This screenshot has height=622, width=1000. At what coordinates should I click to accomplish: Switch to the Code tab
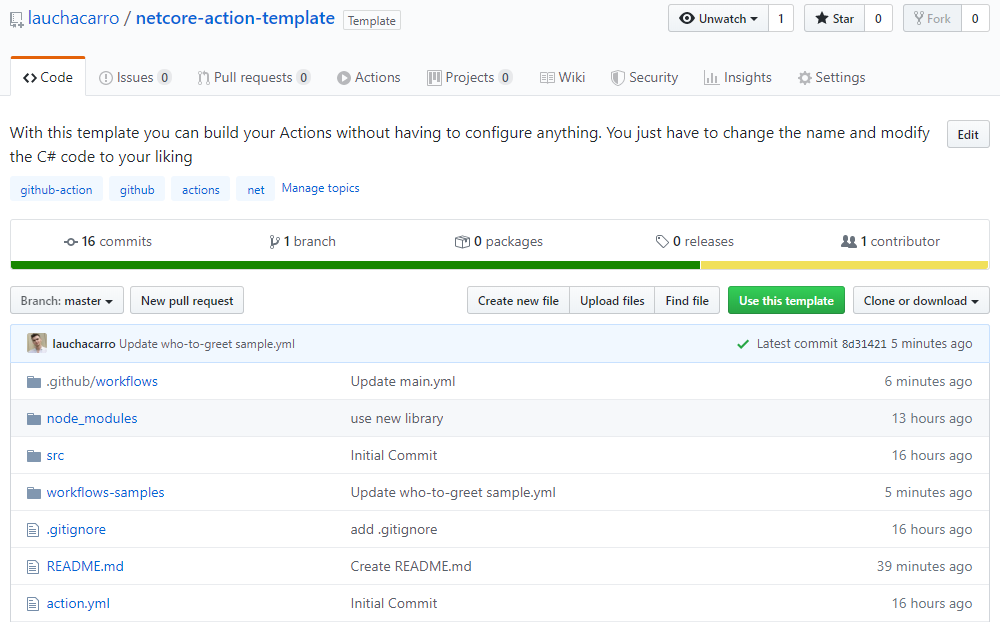(48, 77)
